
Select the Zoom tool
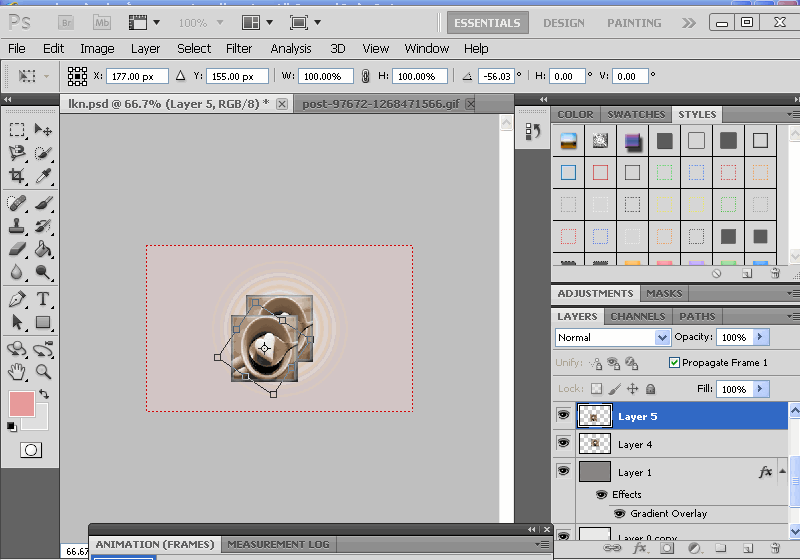43,372
